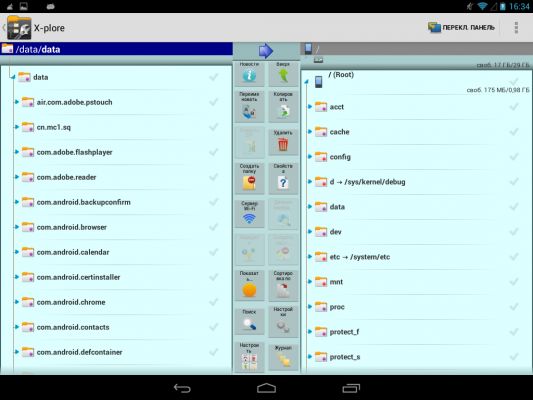Open the Журнал log button
The width and height of the screenshot is (533, 400).
click(283, 357)
